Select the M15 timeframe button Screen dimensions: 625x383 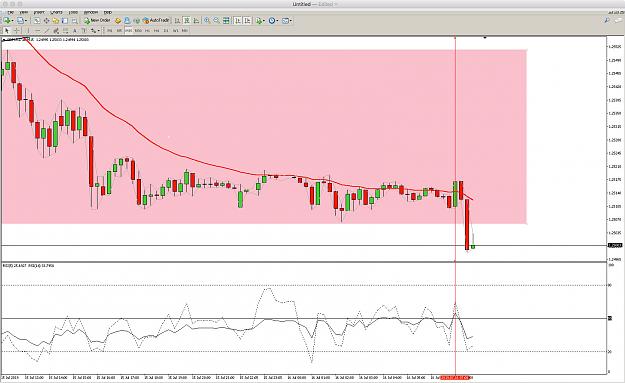[128, 30]
